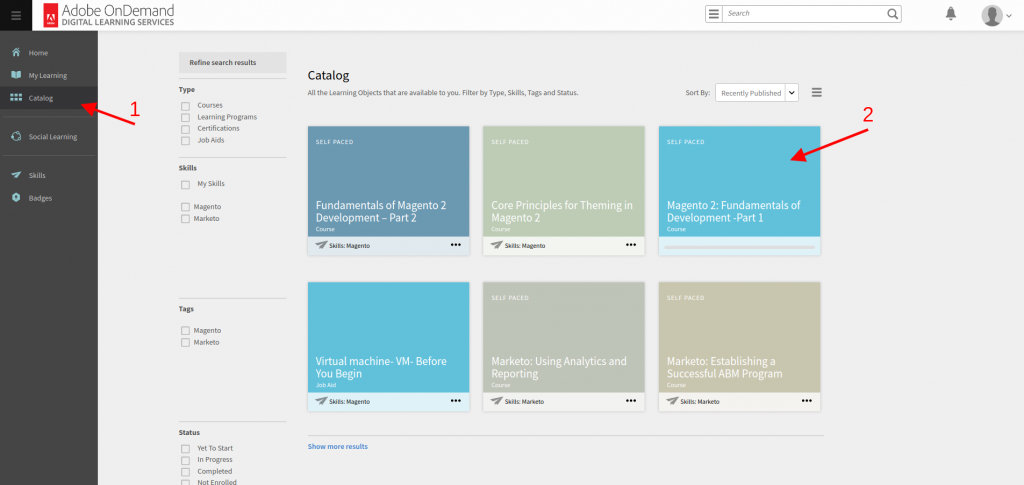Click progress bar on Magento 2 Part 1 card
Screen dimensions: 1024x485
click(x=739, y=247)
